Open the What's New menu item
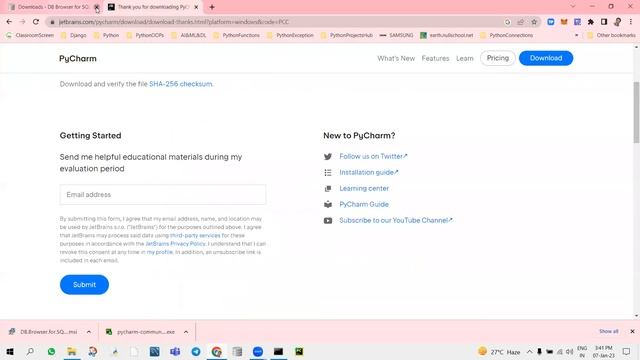640x360 pixels. tap(396, 58)
